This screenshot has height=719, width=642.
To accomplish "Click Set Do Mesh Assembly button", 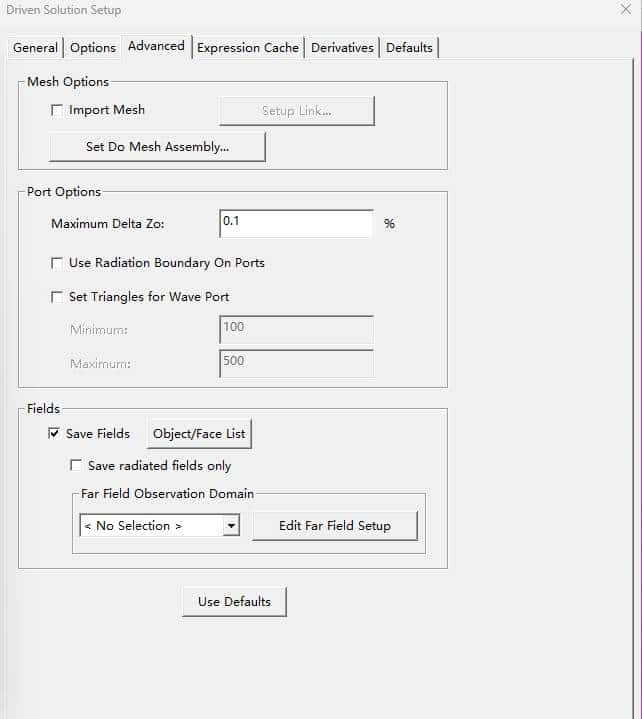I will point(157,147).
